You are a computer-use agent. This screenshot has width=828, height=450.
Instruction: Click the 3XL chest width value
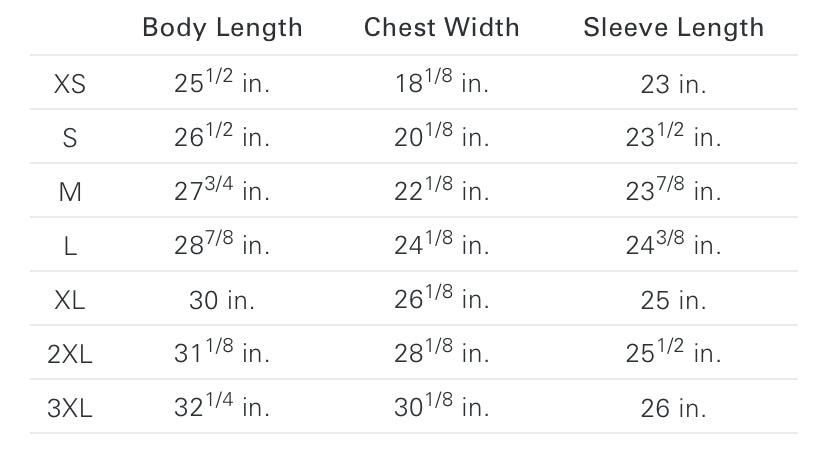click(442, 406)
